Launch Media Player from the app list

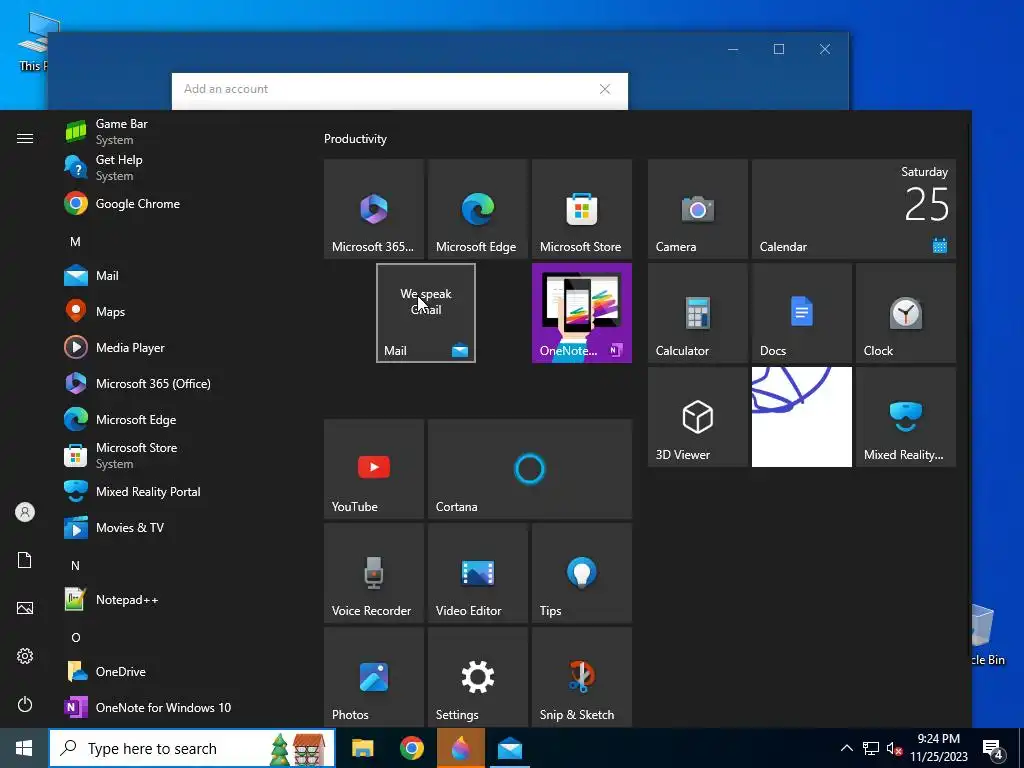pyautogui.click(x=180, y=347)
